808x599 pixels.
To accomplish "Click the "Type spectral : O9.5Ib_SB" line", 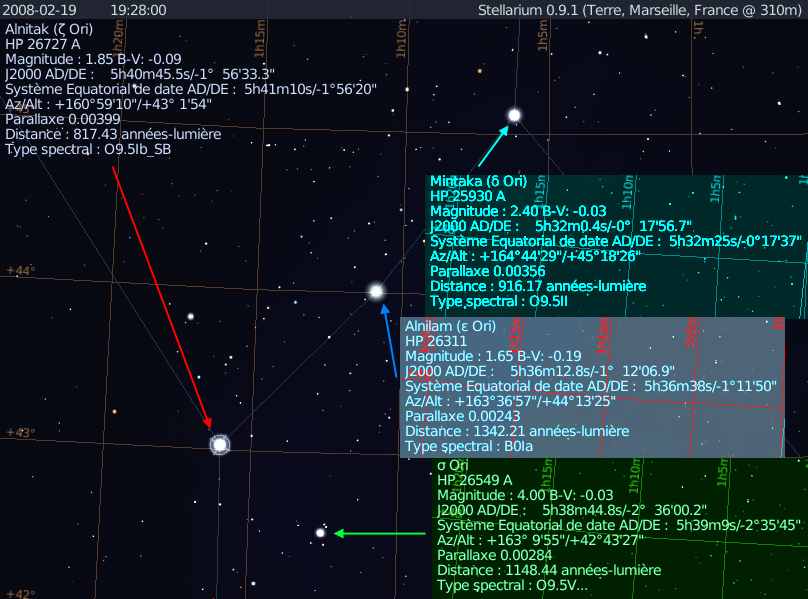I will (88, 149).
